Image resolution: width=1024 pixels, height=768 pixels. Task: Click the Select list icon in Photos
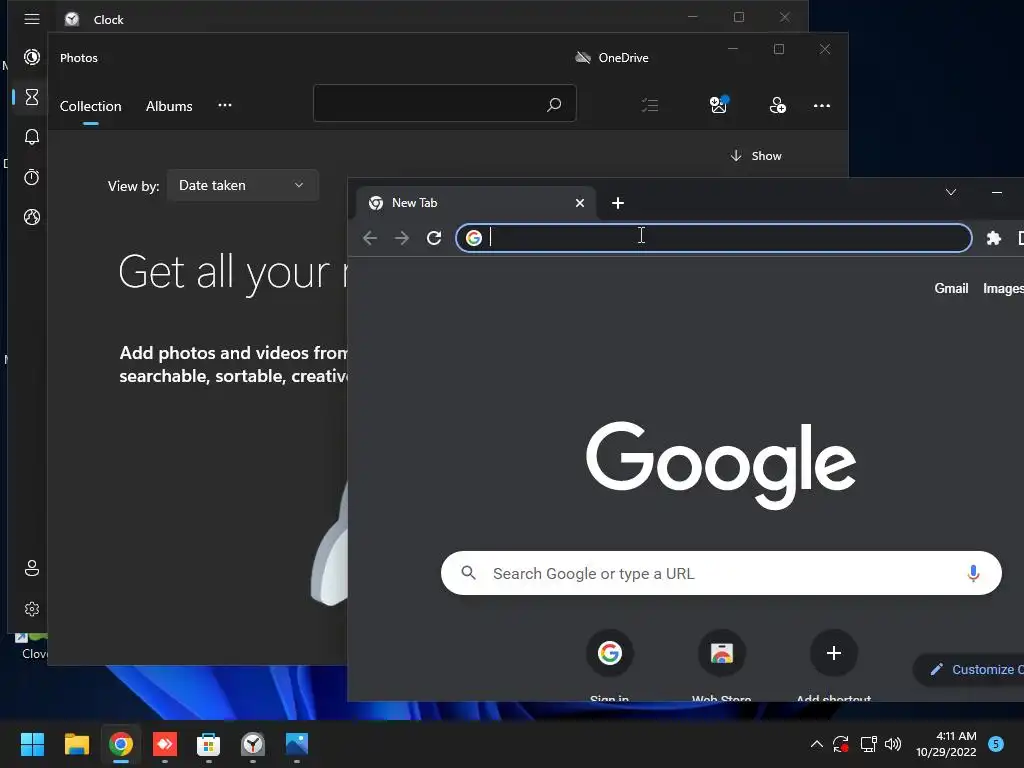coord(650,105)
